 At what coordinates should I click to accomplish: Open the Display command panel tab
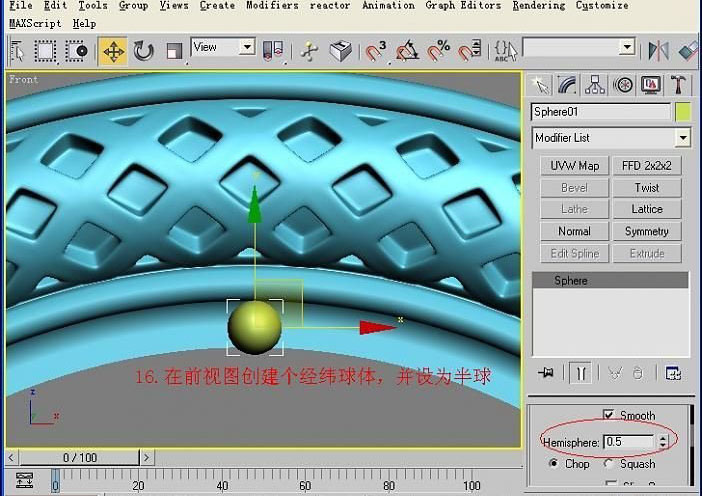(x=651, y=85)
